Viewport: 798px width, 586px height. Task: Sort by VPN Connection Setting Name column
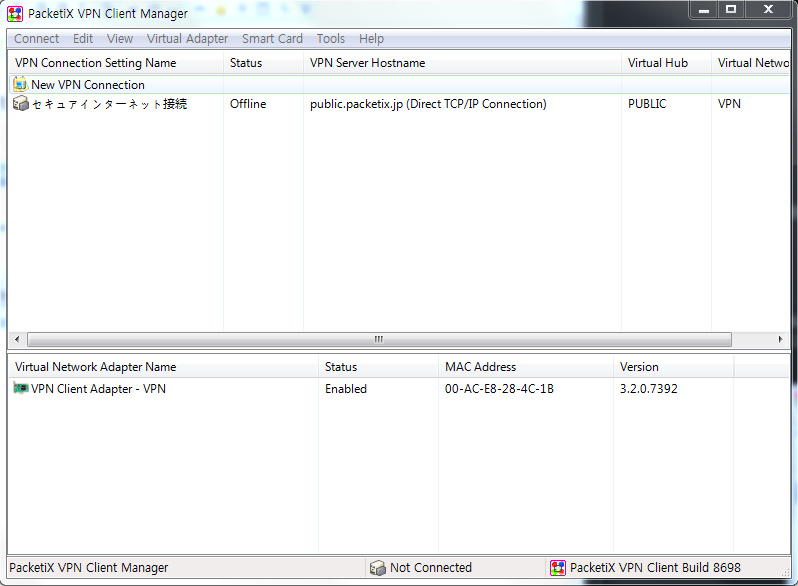pos(116,63)
